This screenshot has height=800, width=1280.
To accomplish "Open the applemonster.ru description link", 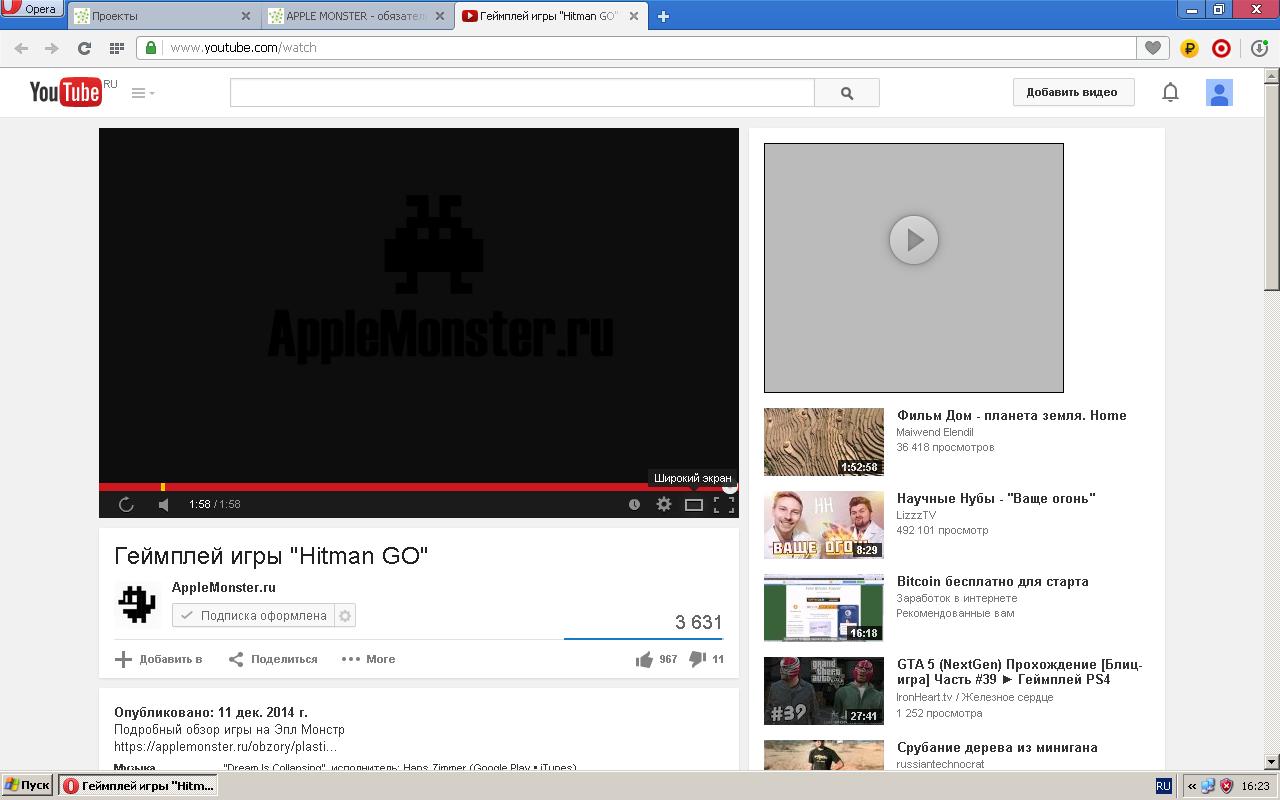I will pyautogui.click(x=225, y=746).
